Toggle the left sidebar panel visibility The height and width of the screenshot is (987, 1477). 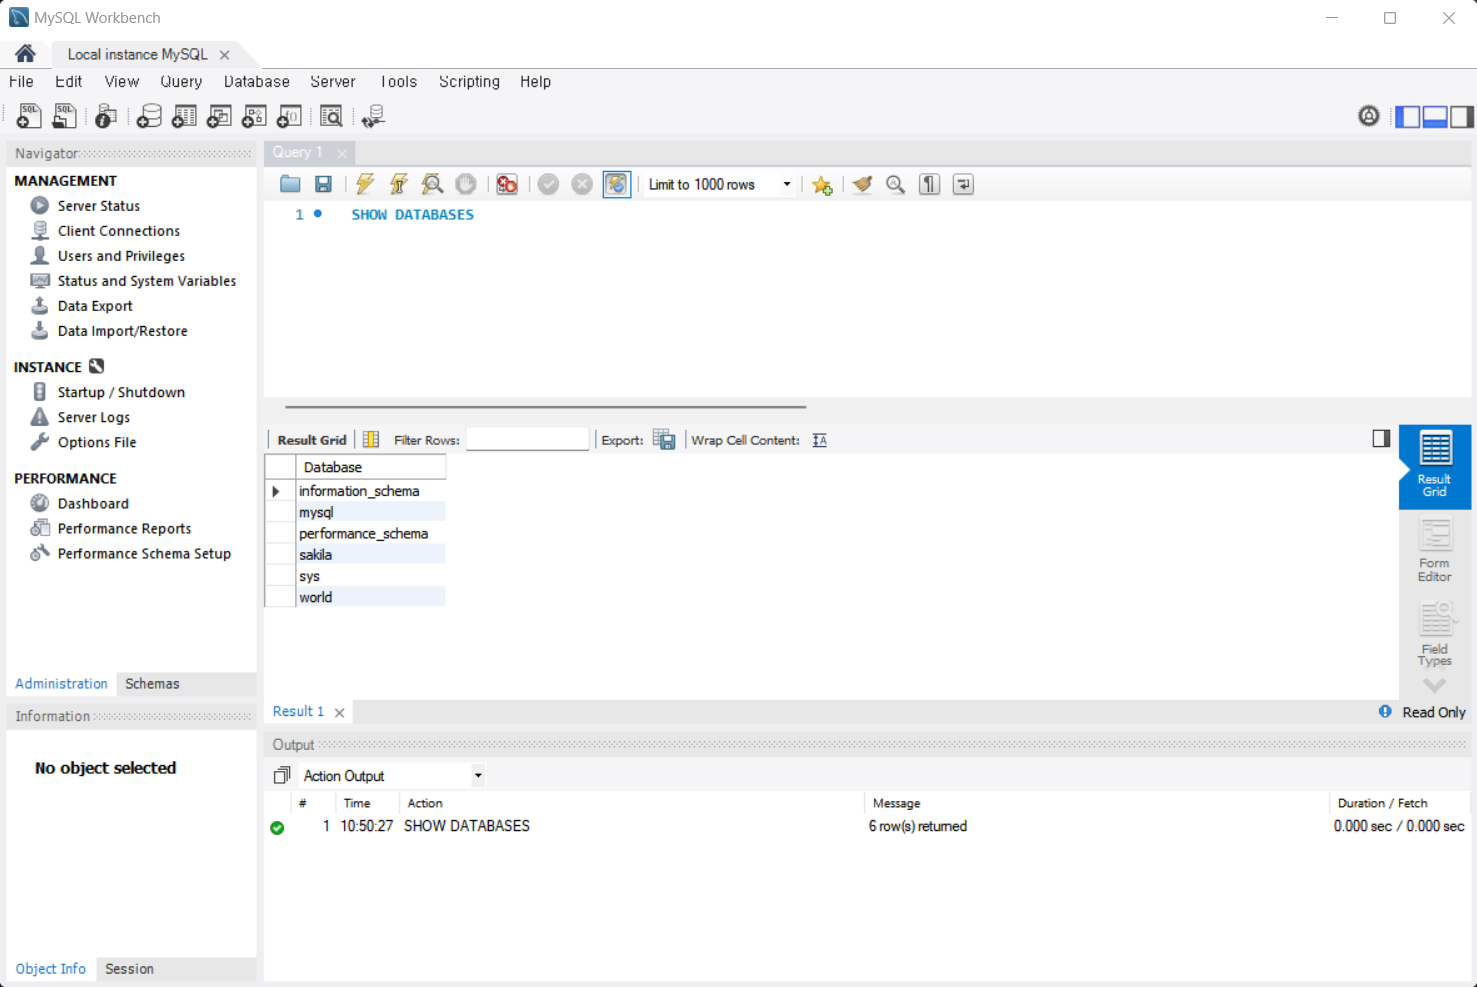(1408, 116)
